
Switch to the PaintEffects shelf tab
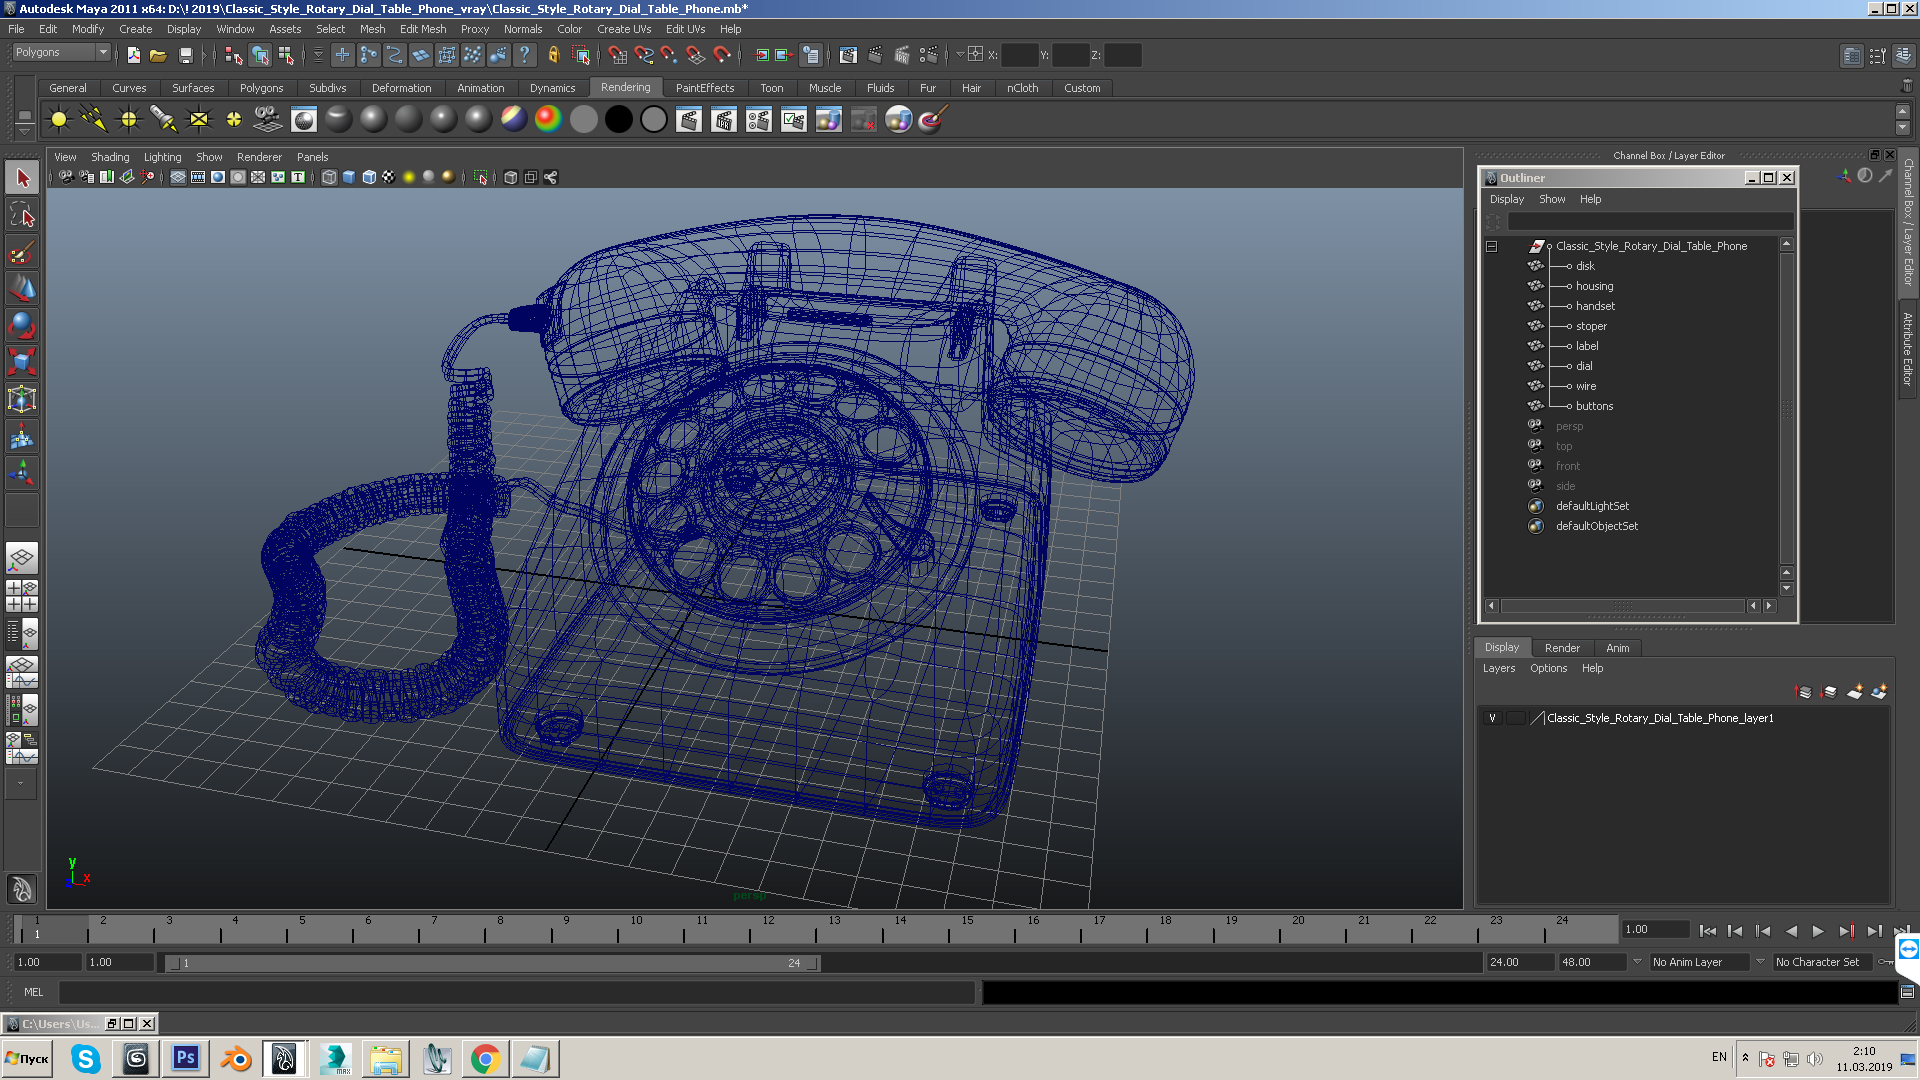coord(704,88)
